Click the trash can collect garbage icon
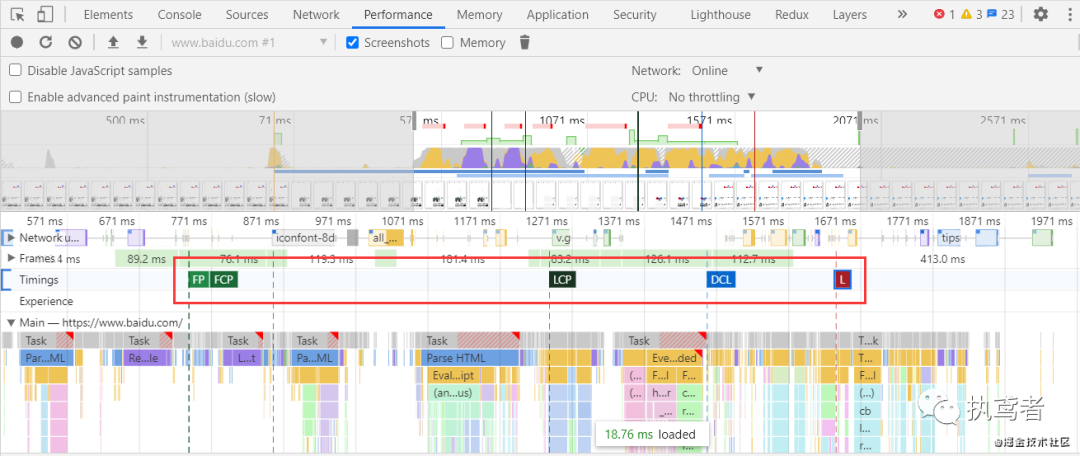This screenshot has height=456, width=1080. coord(525,43)
